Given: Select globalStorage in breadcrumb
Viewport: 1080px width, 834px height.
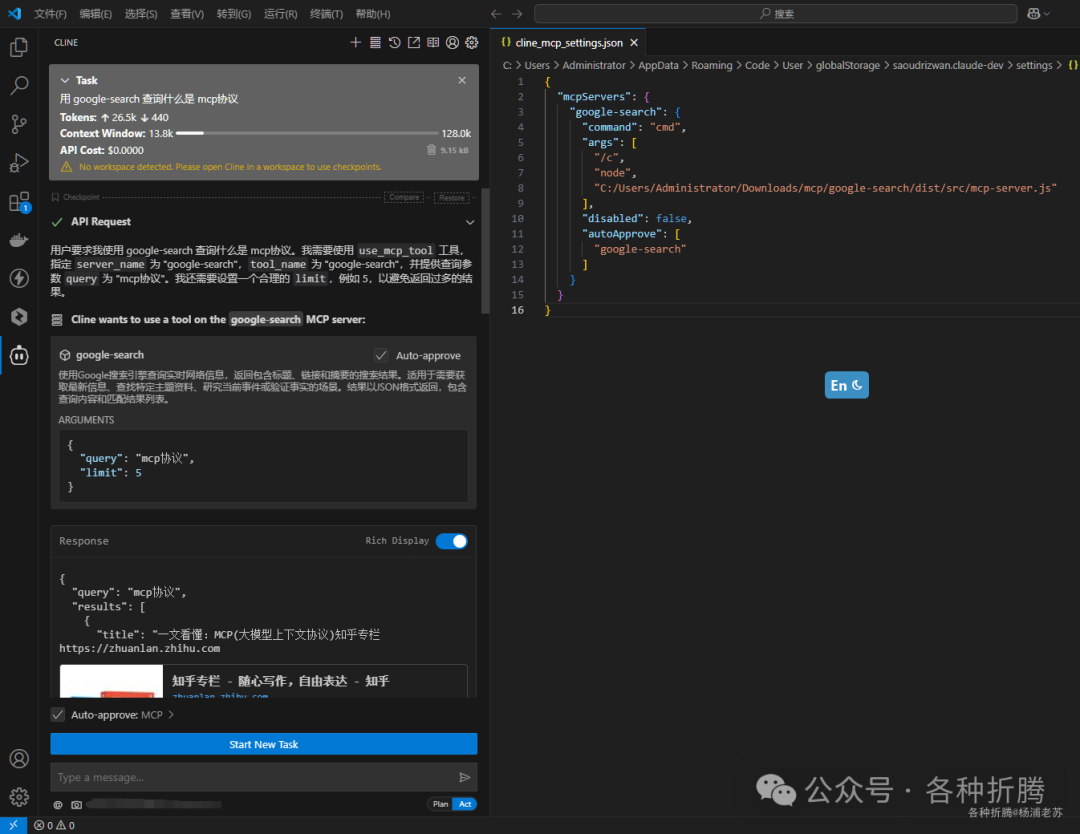Looking at the screenshot, I should (847, 65).
